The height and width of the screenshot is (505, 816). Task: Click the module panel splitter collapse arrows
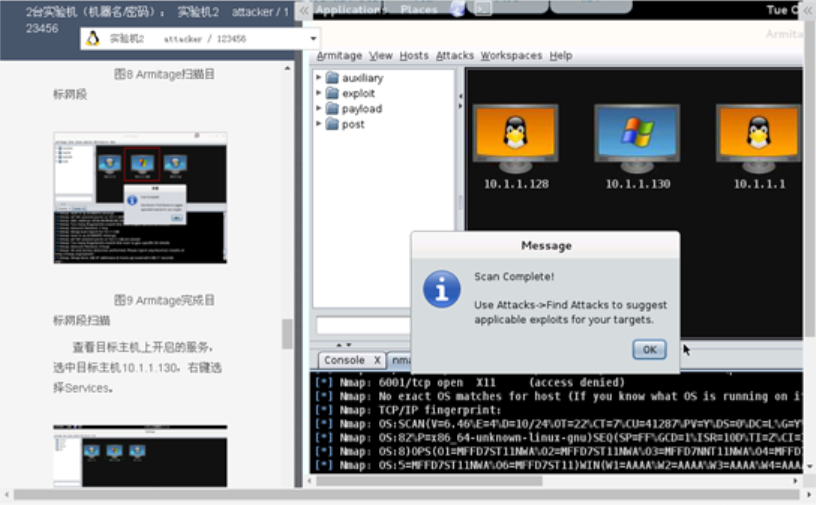pos(460,101)
